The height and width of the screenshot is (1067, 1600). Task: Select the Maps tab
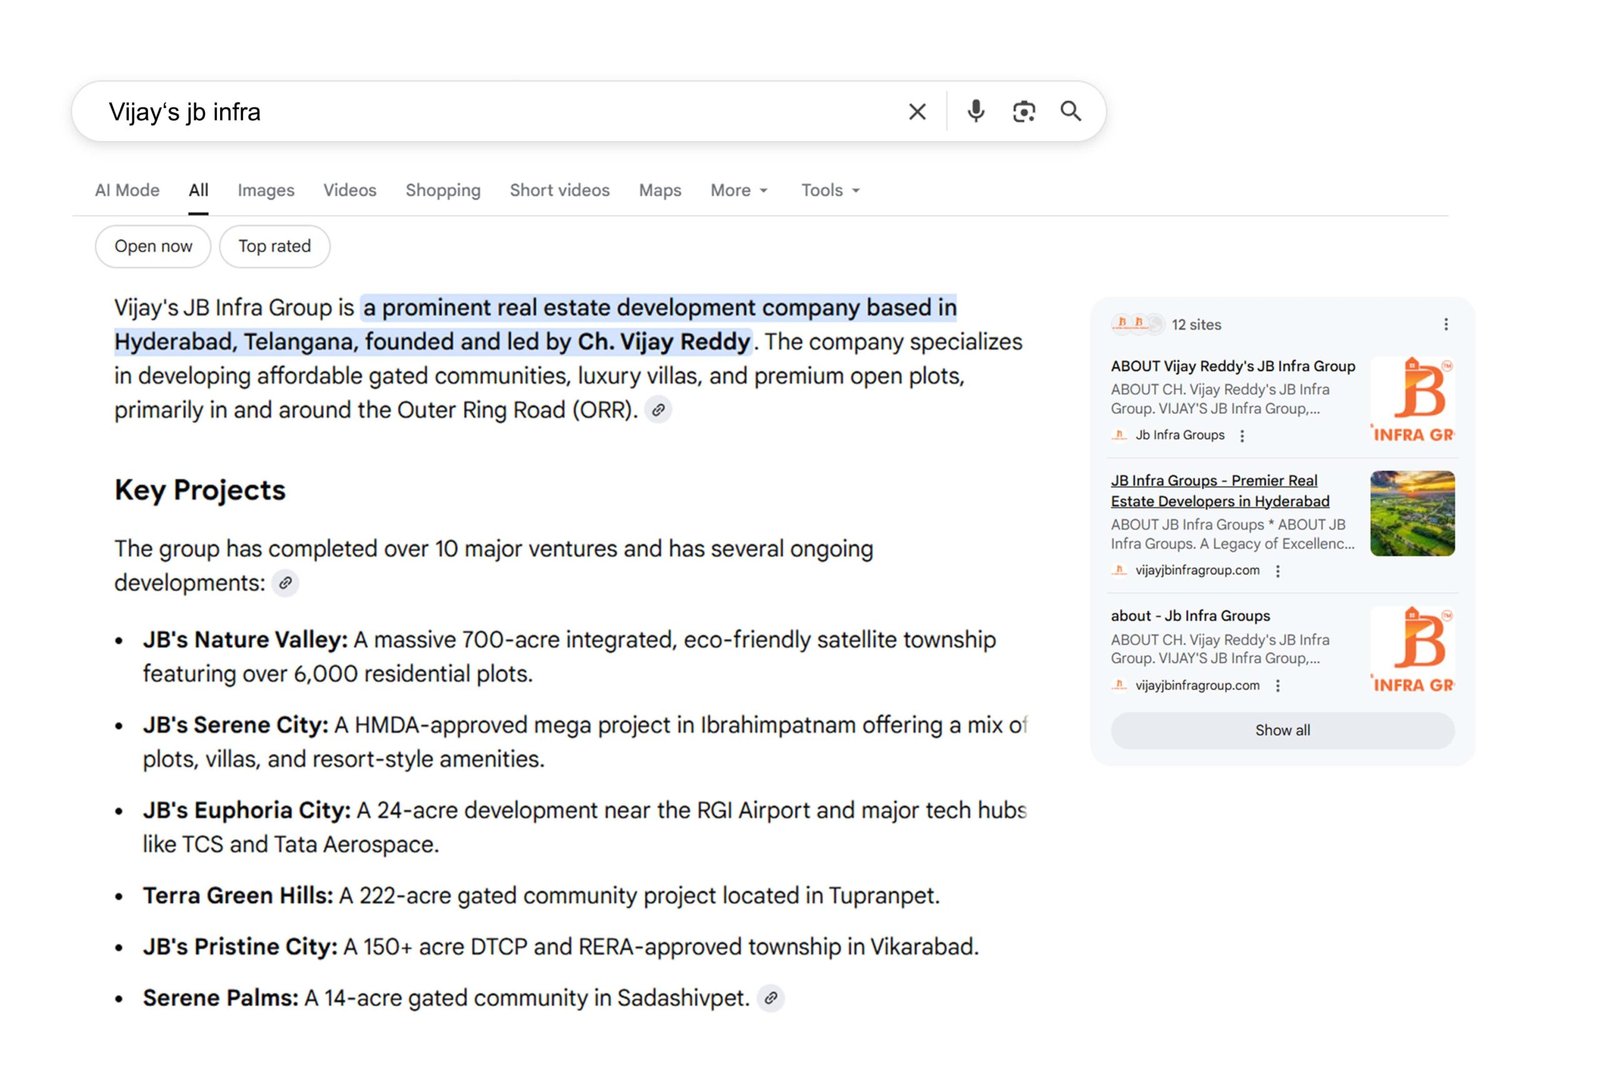coord(659,190)
